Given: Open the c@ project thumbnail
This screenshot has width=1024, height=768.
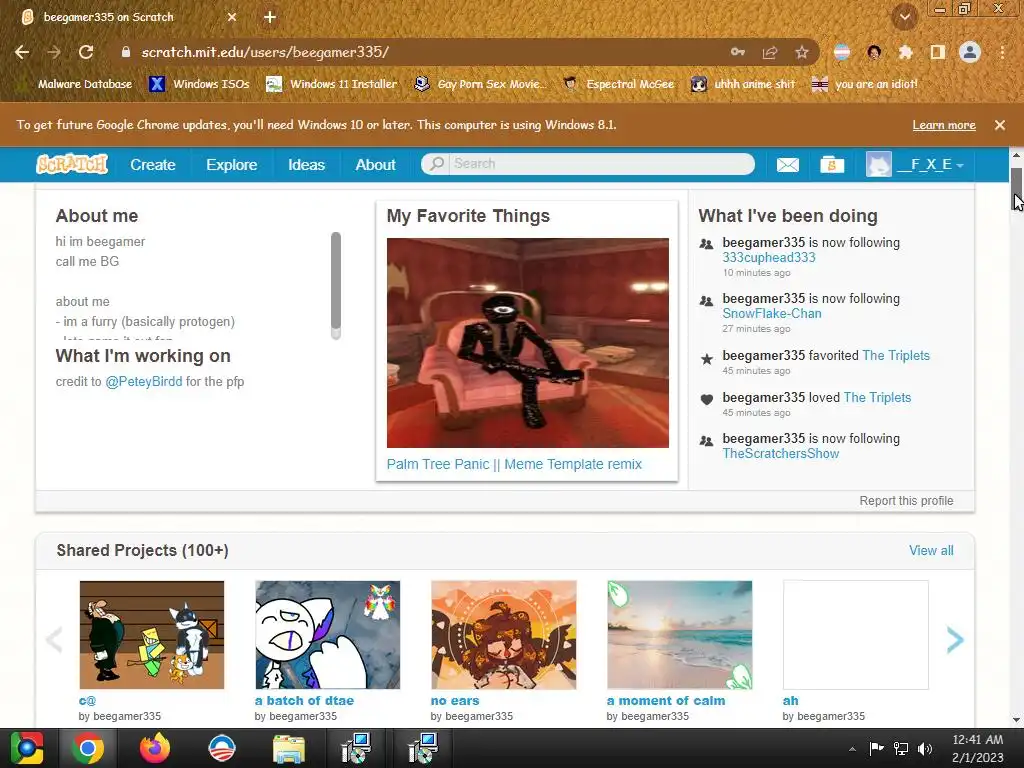Looking at the screenshot, I should coord(152,635).
